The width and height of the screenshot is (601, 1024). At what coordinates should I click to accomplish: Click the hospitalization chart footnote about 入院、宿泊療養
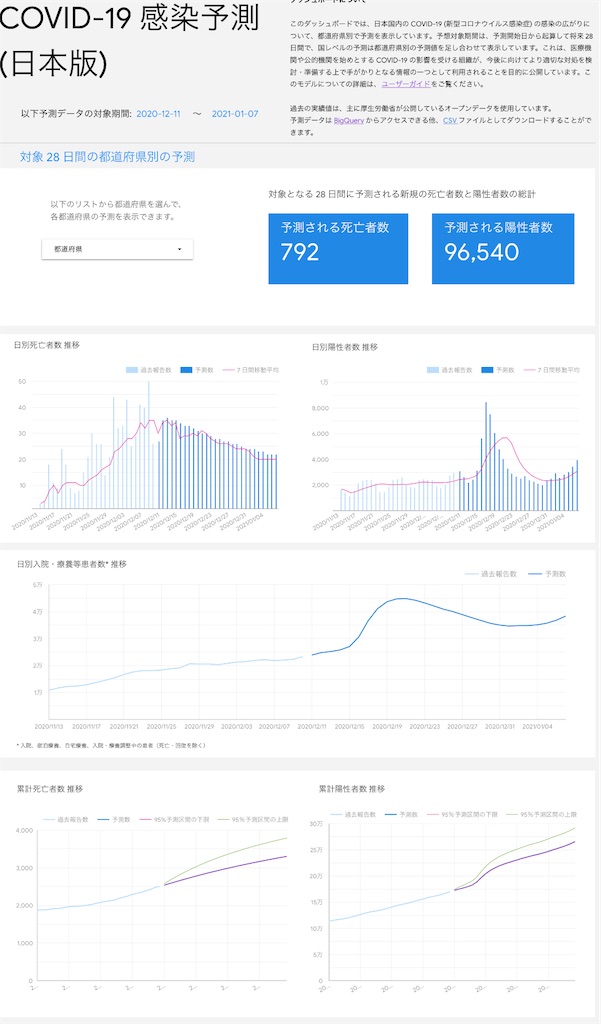coord(111,745)
